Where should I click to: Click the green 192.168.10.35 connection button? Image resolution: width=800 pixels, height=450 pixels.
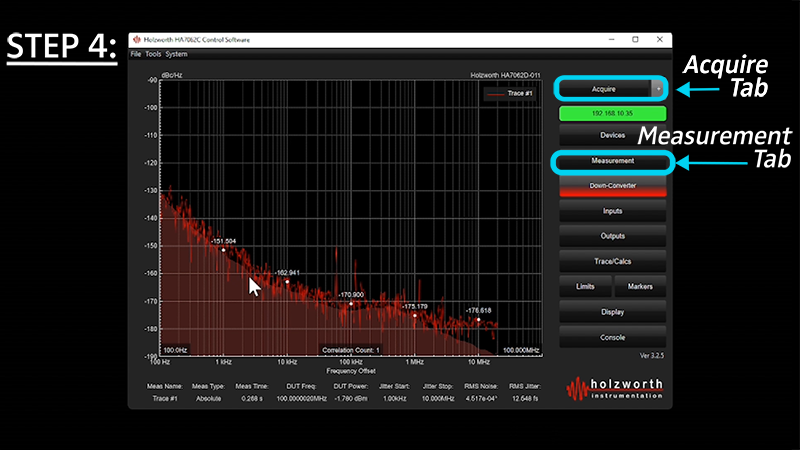612,113
